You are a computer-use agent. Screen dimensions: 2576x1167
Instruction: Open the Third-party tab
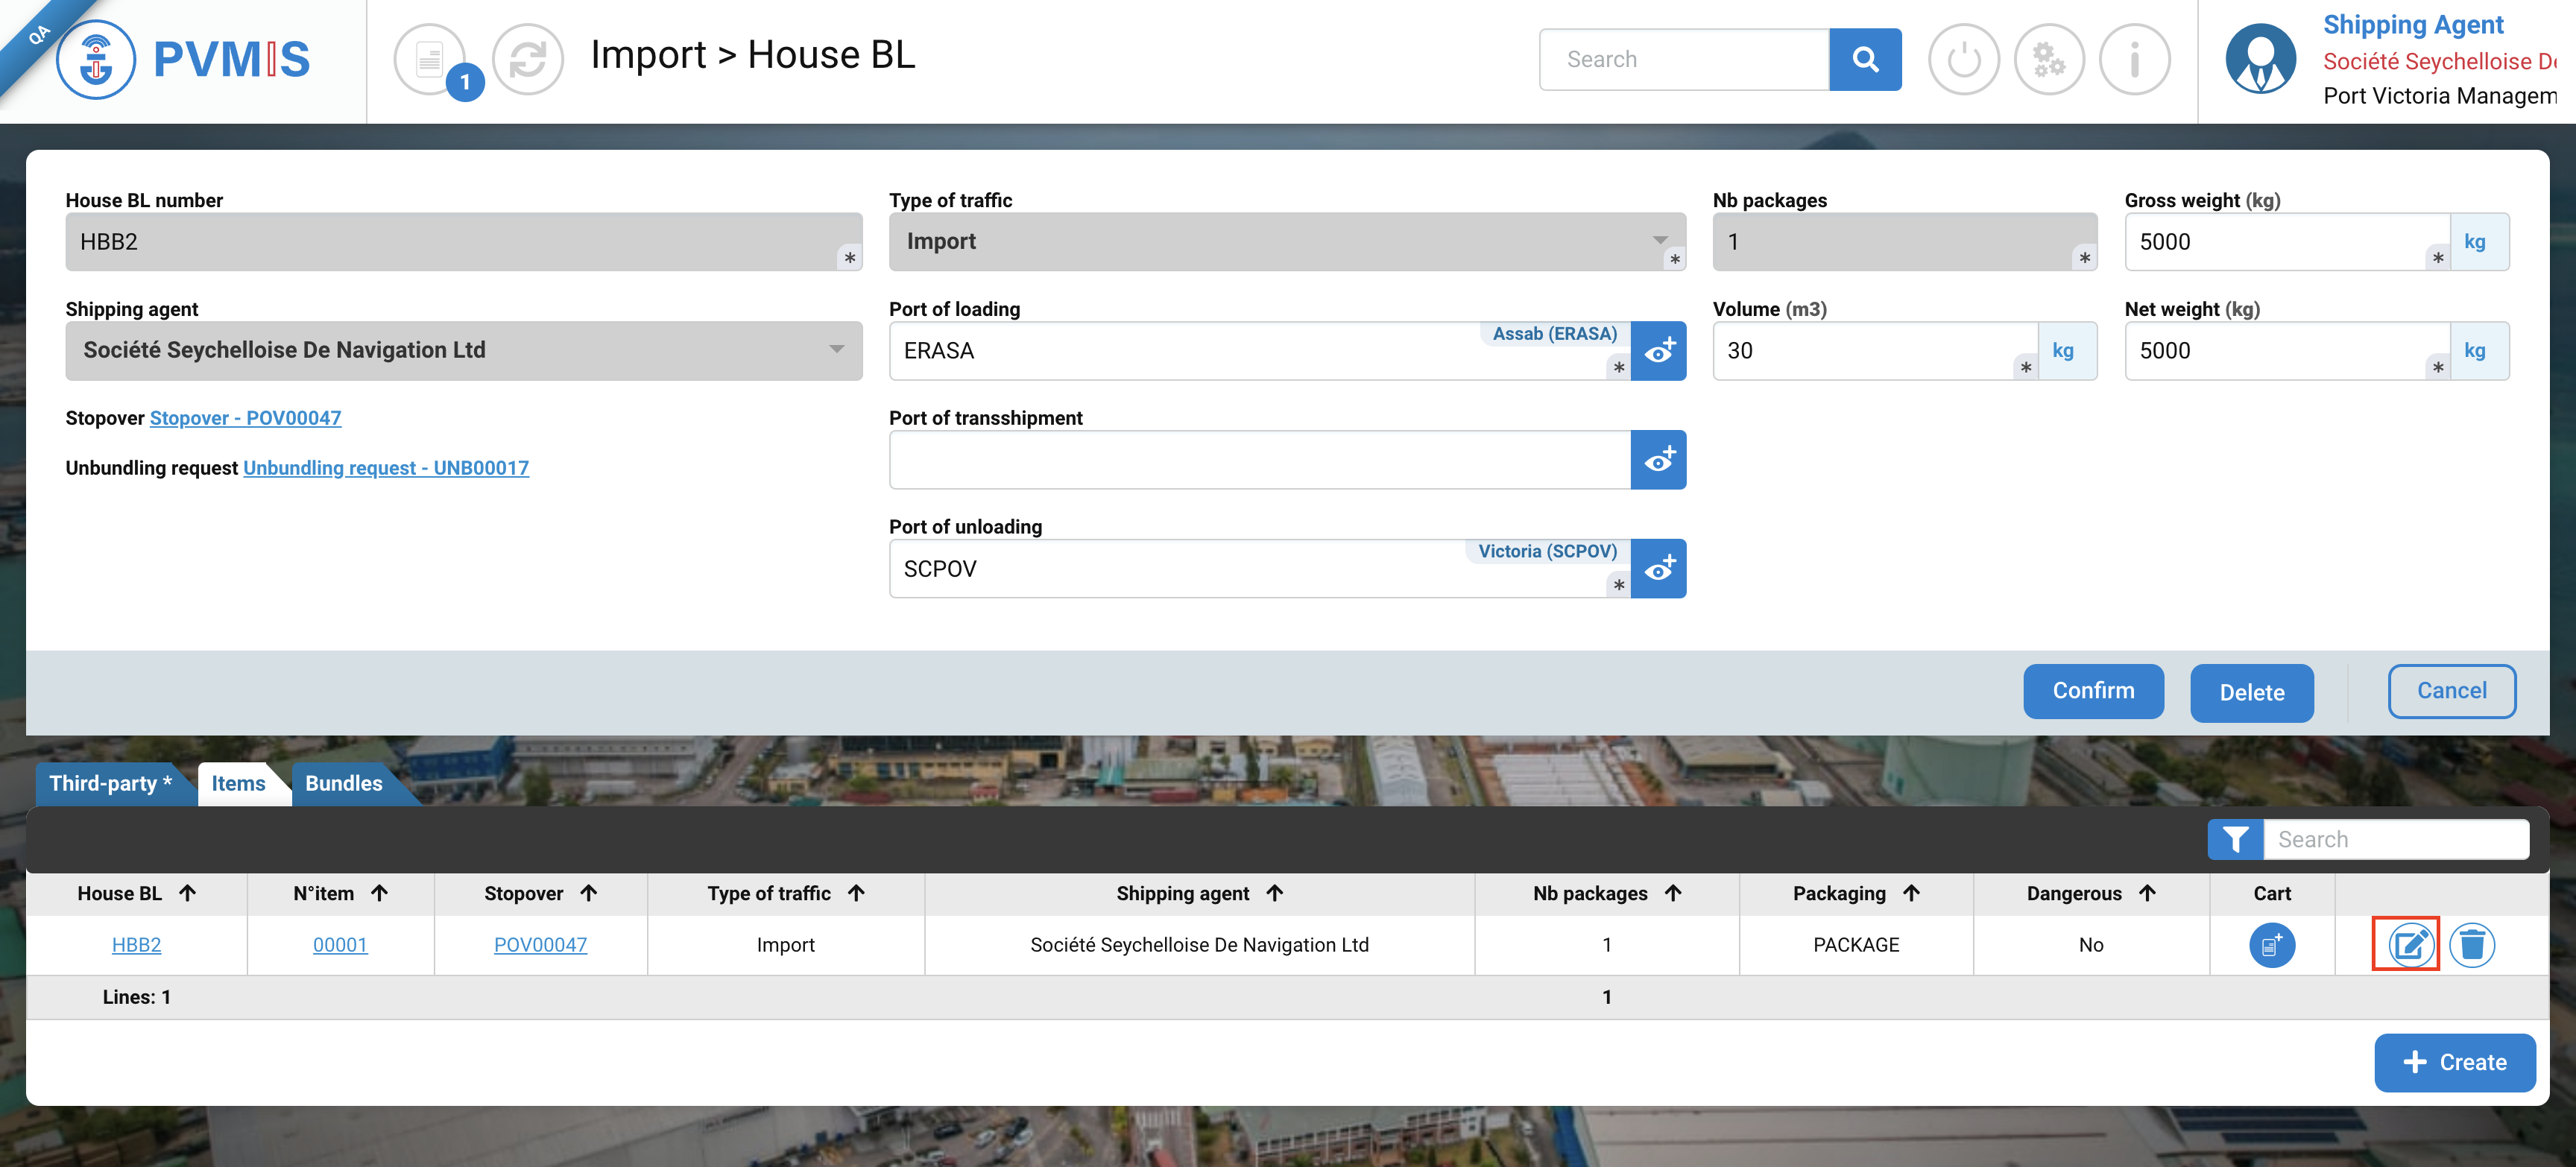click(x=110, y=783)
